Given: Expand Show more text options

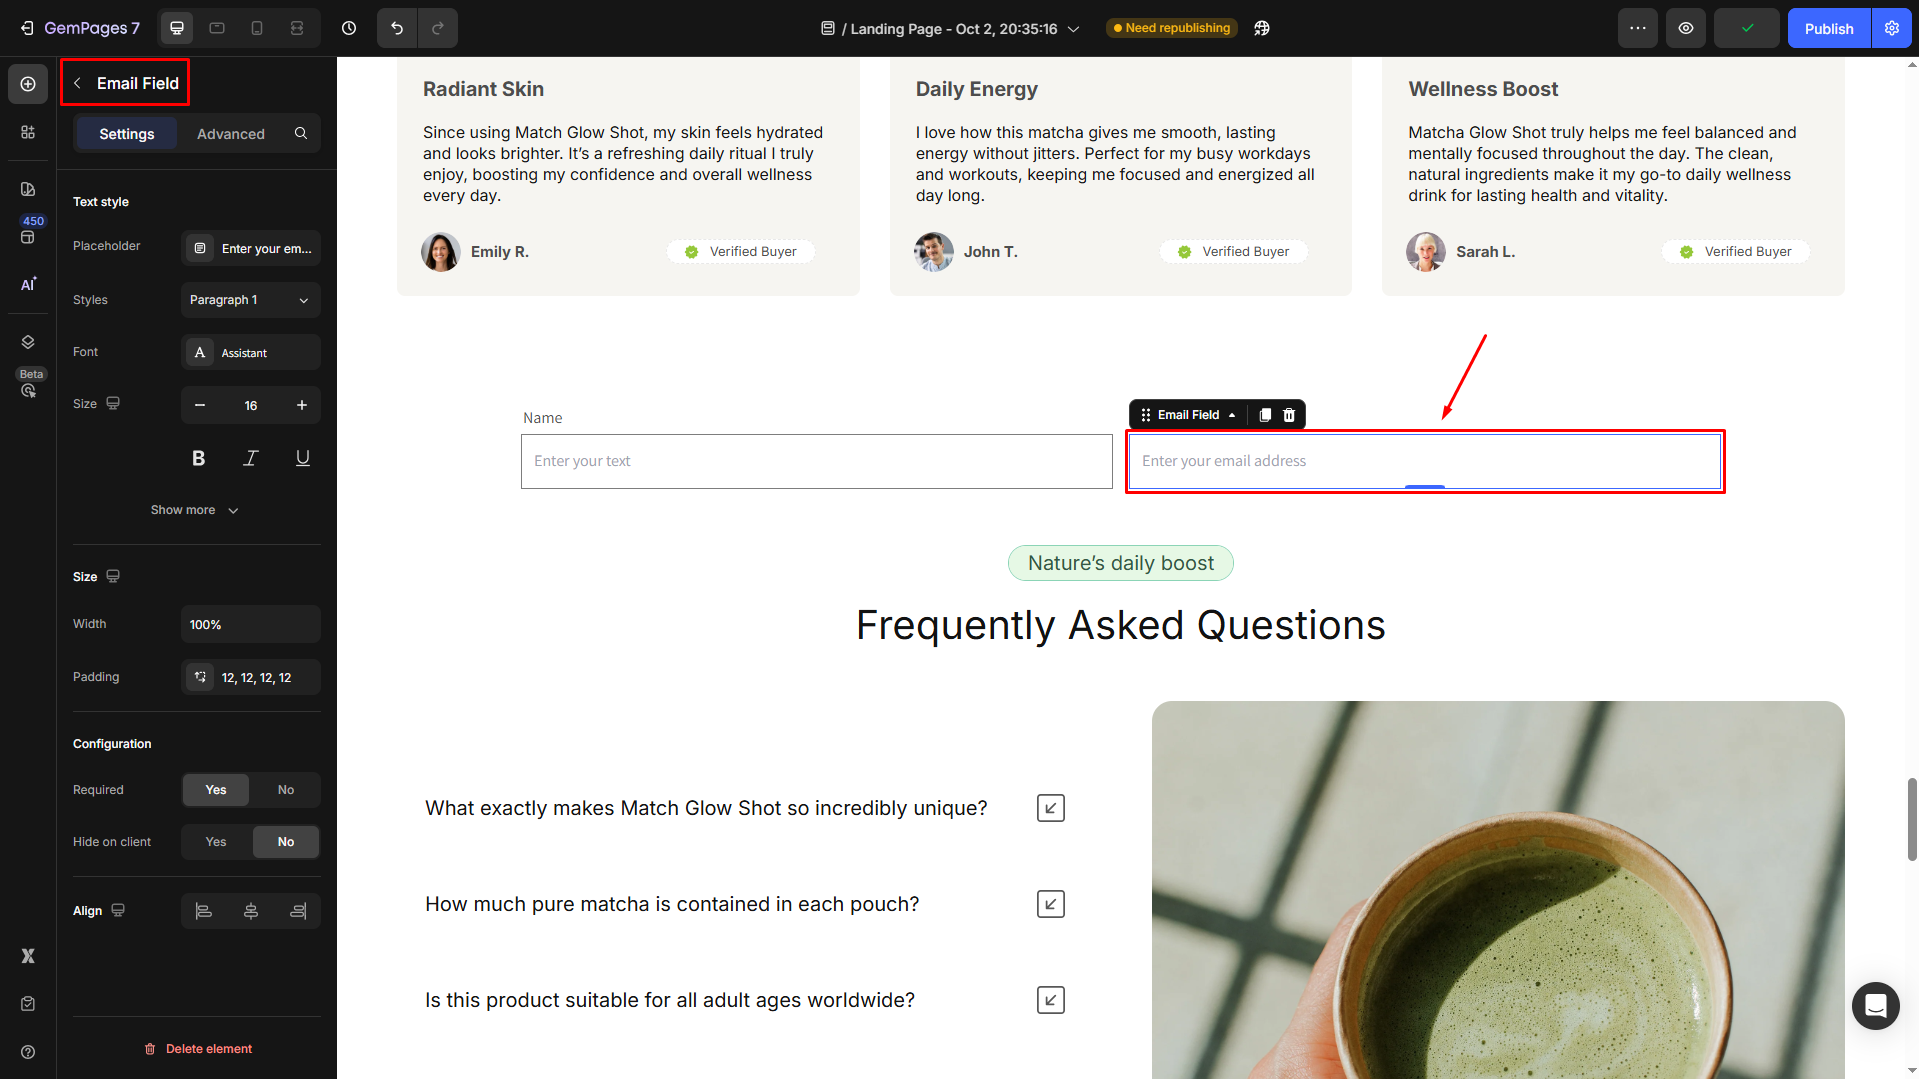Looking at the screenshot, I should click(x=195, y=510).
